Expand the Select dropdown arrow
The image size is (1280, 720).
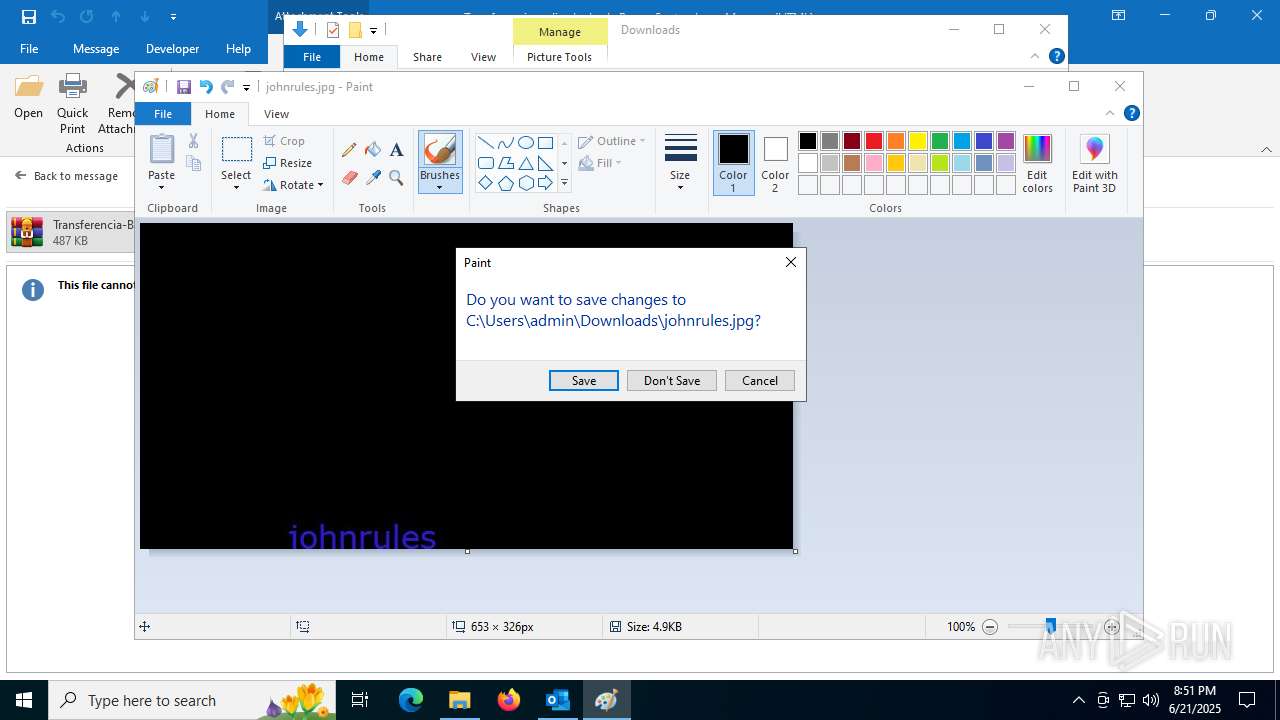[237, 187]
